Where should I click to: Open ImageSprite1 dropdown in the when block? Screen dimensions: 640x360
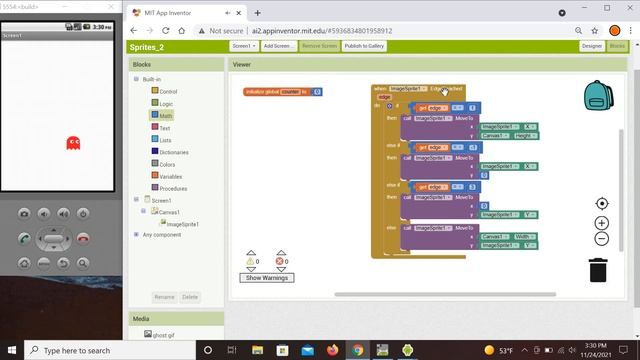(408, 89)
